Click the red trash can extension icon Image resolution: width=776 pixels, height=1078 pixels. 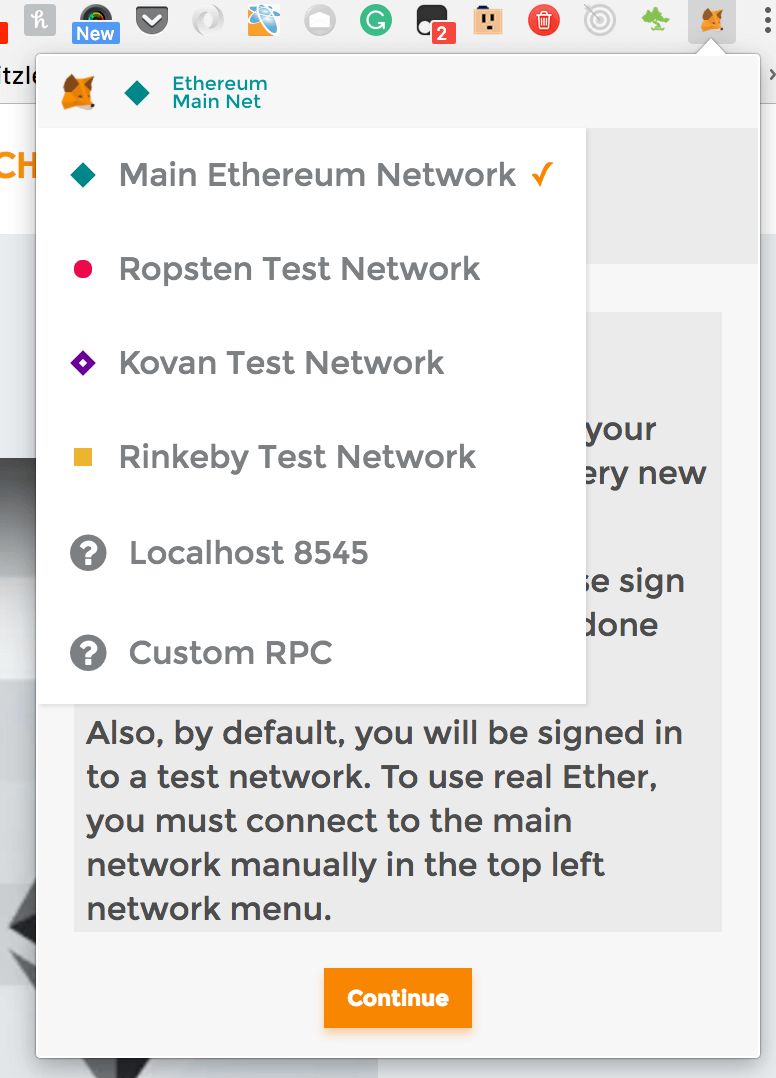coord(544,21)
